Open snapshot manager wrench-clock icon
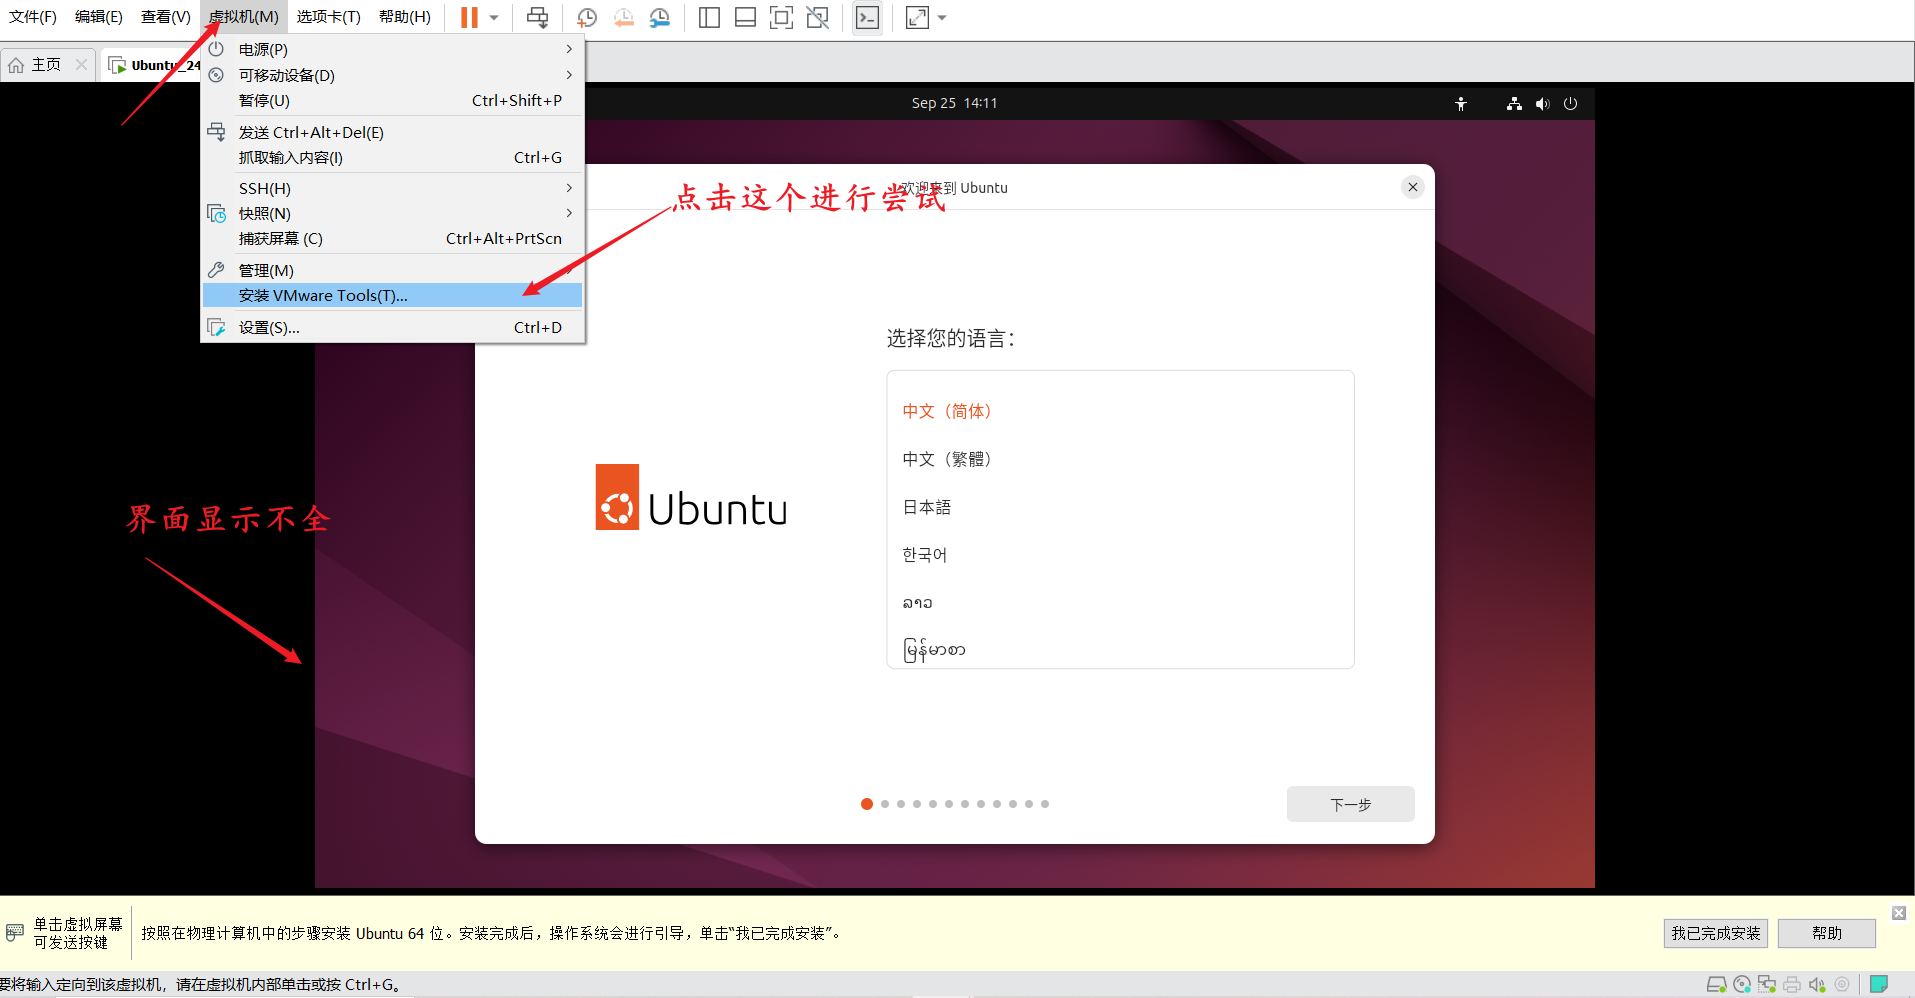Screen dimensions: 1915x998 (x=659, y=17)
